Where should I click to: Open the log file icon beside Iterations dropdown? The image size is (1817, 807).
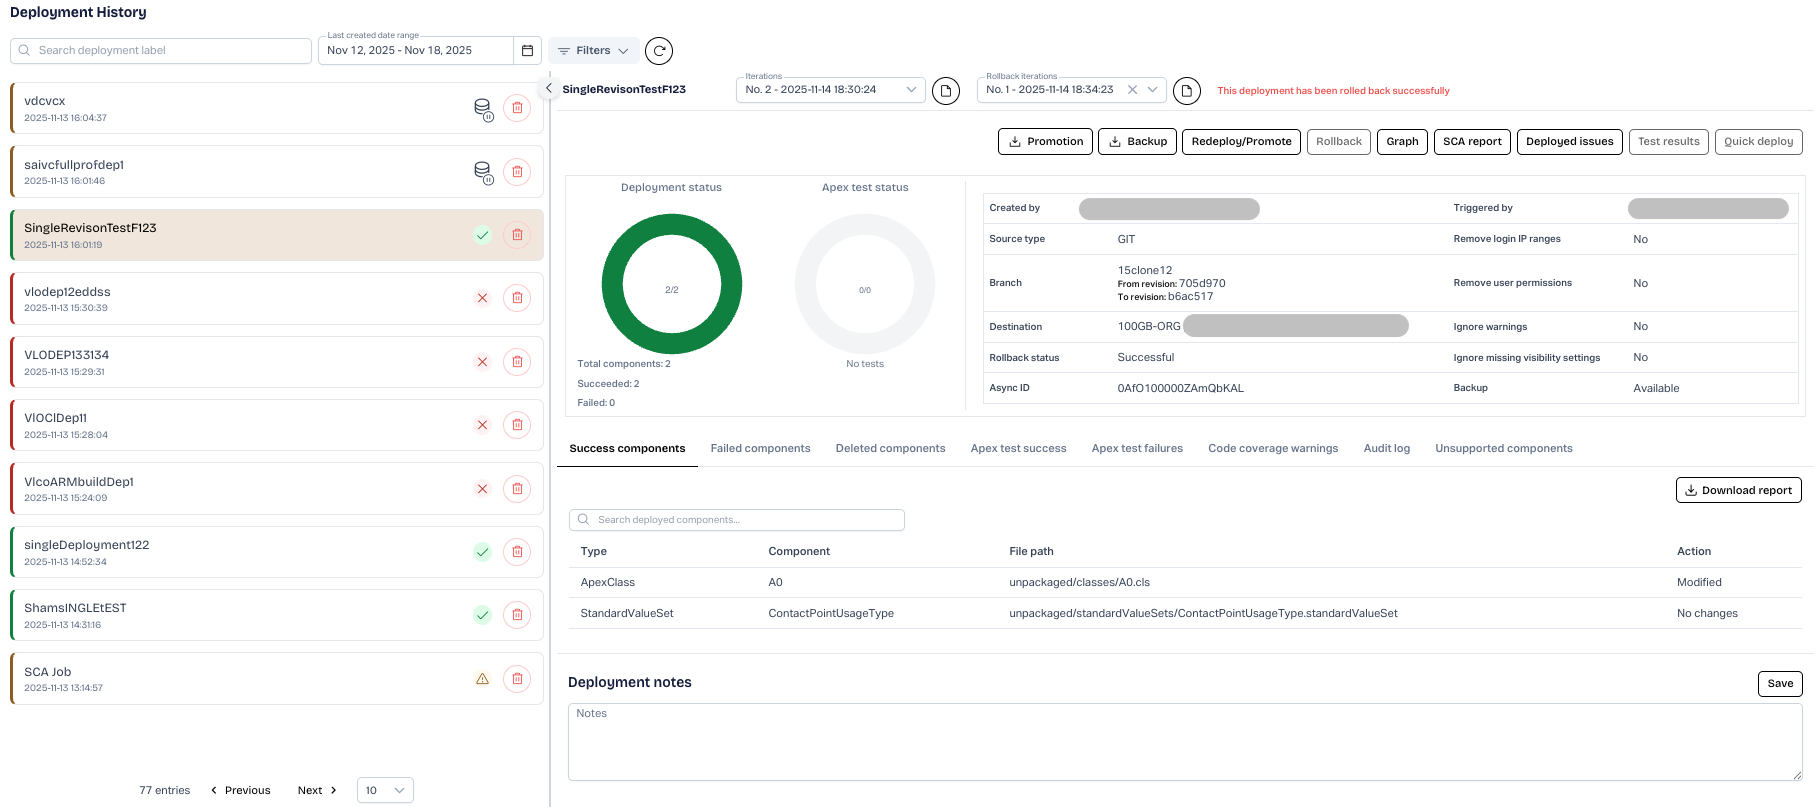point(946,91)
